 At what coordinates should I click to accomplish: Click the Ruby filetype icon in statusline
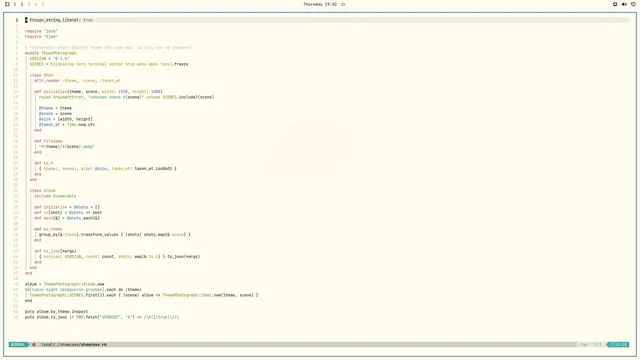click(34, 344)
